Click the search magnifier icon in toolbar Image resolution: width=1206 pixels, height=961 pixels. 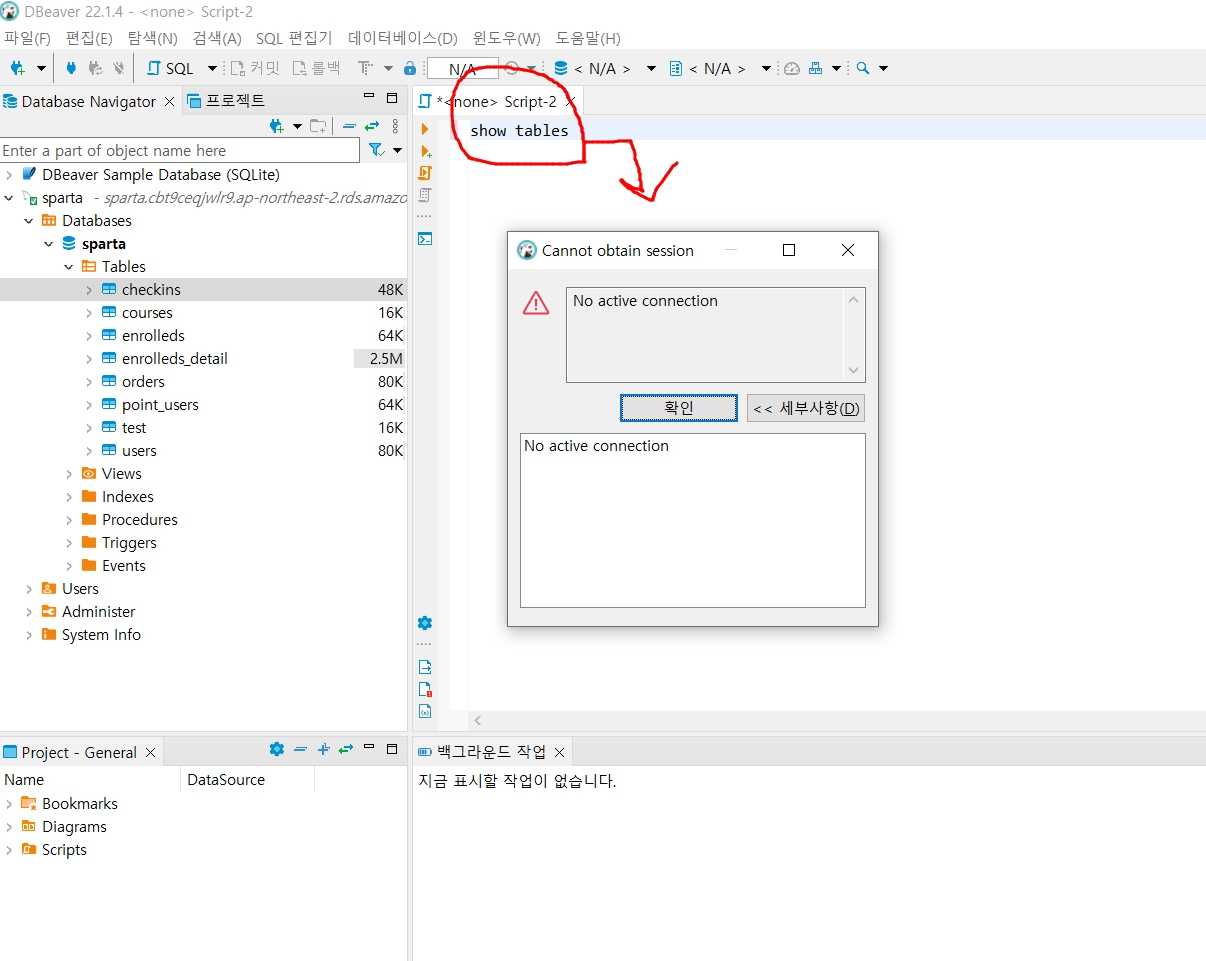point(863,68)
